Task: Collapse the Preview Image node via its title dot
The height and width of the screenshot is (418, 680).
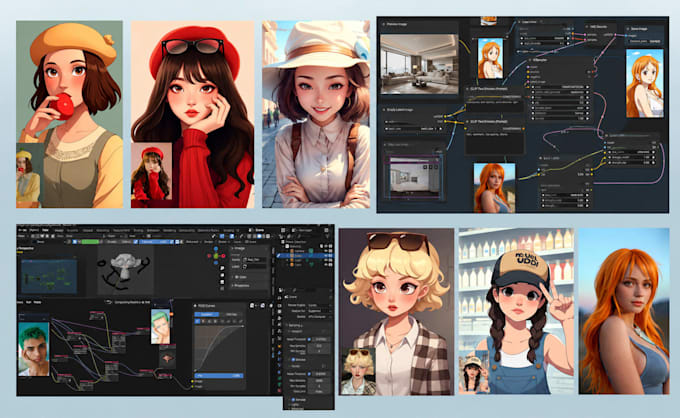Action: pos(383,24)
